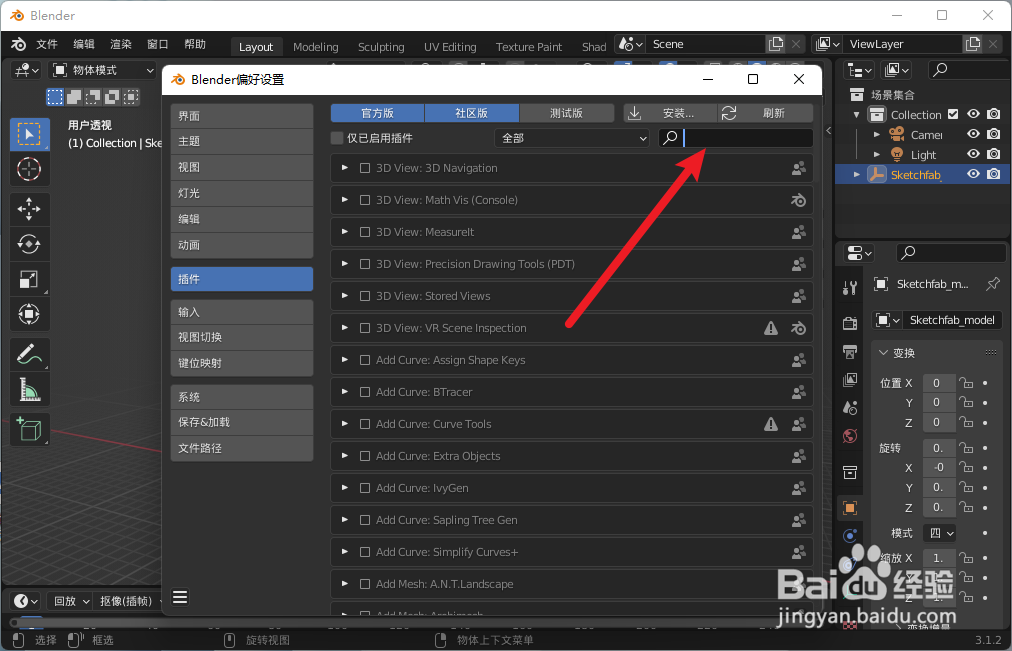Enable the Add Curve: BTracer addon

(x=365, y=392)
